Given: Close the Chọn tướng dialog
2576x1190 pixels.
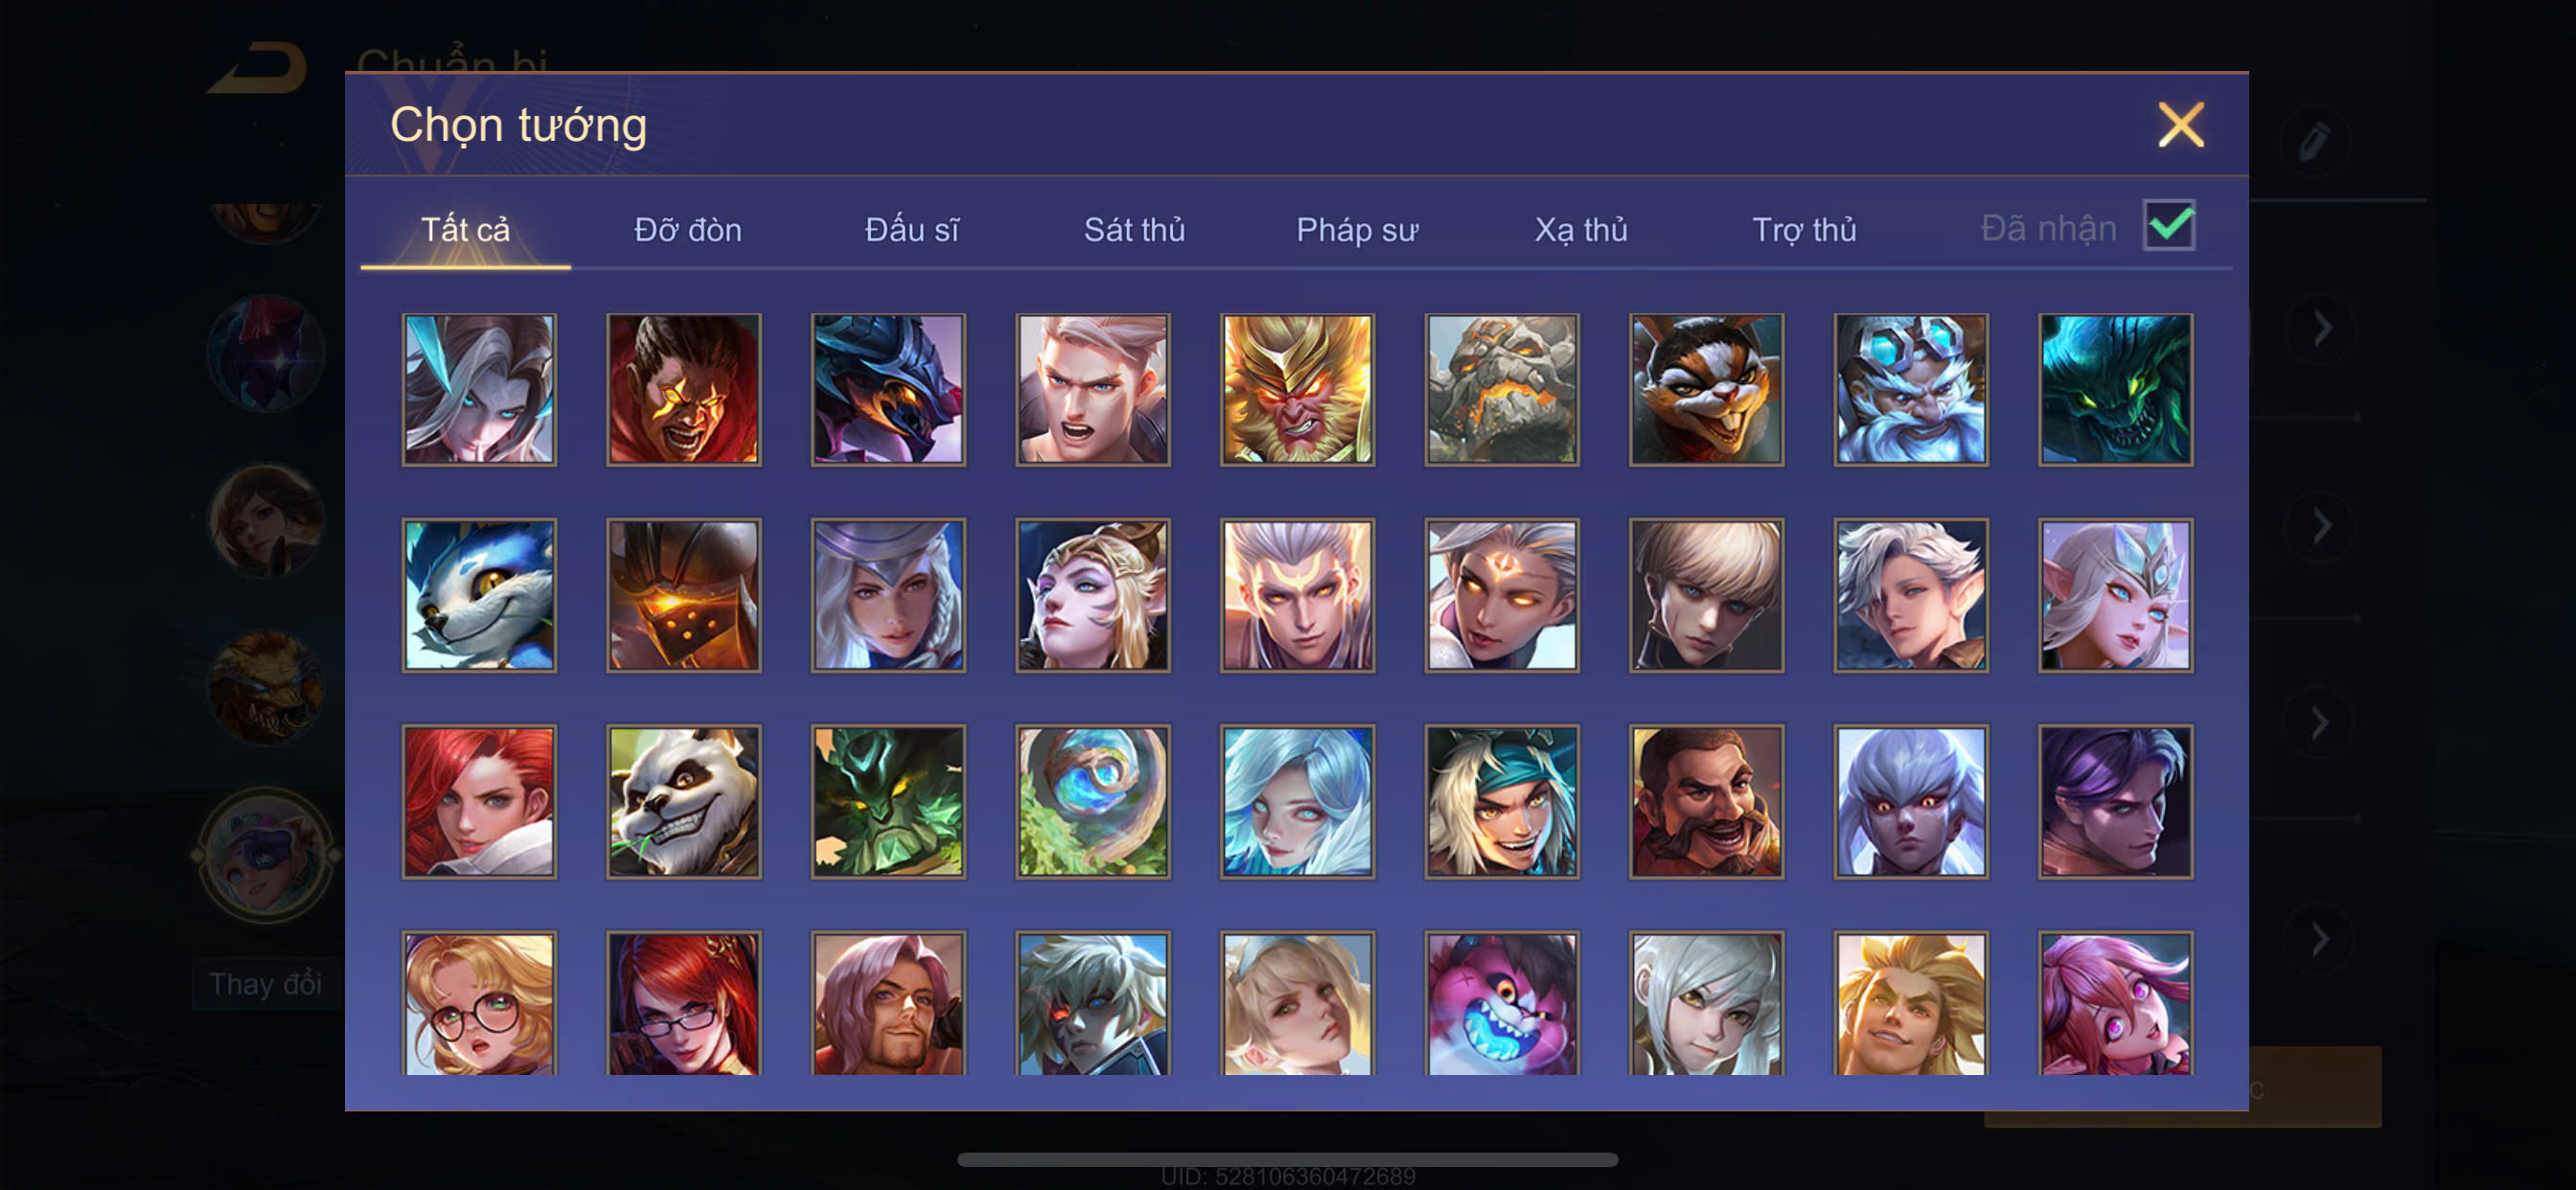Looking at the screenshot, I should 2180,125.
